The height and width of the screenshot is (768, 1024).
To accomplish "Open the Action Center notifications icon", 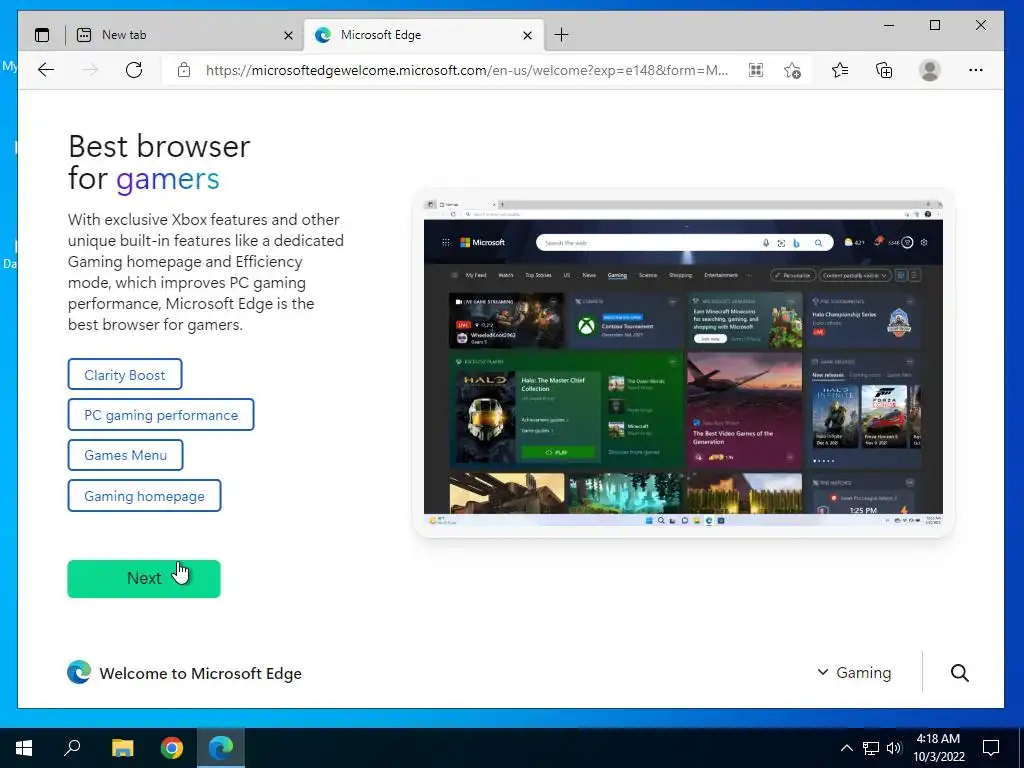I will pyautogui.click(x=991, y=748).
